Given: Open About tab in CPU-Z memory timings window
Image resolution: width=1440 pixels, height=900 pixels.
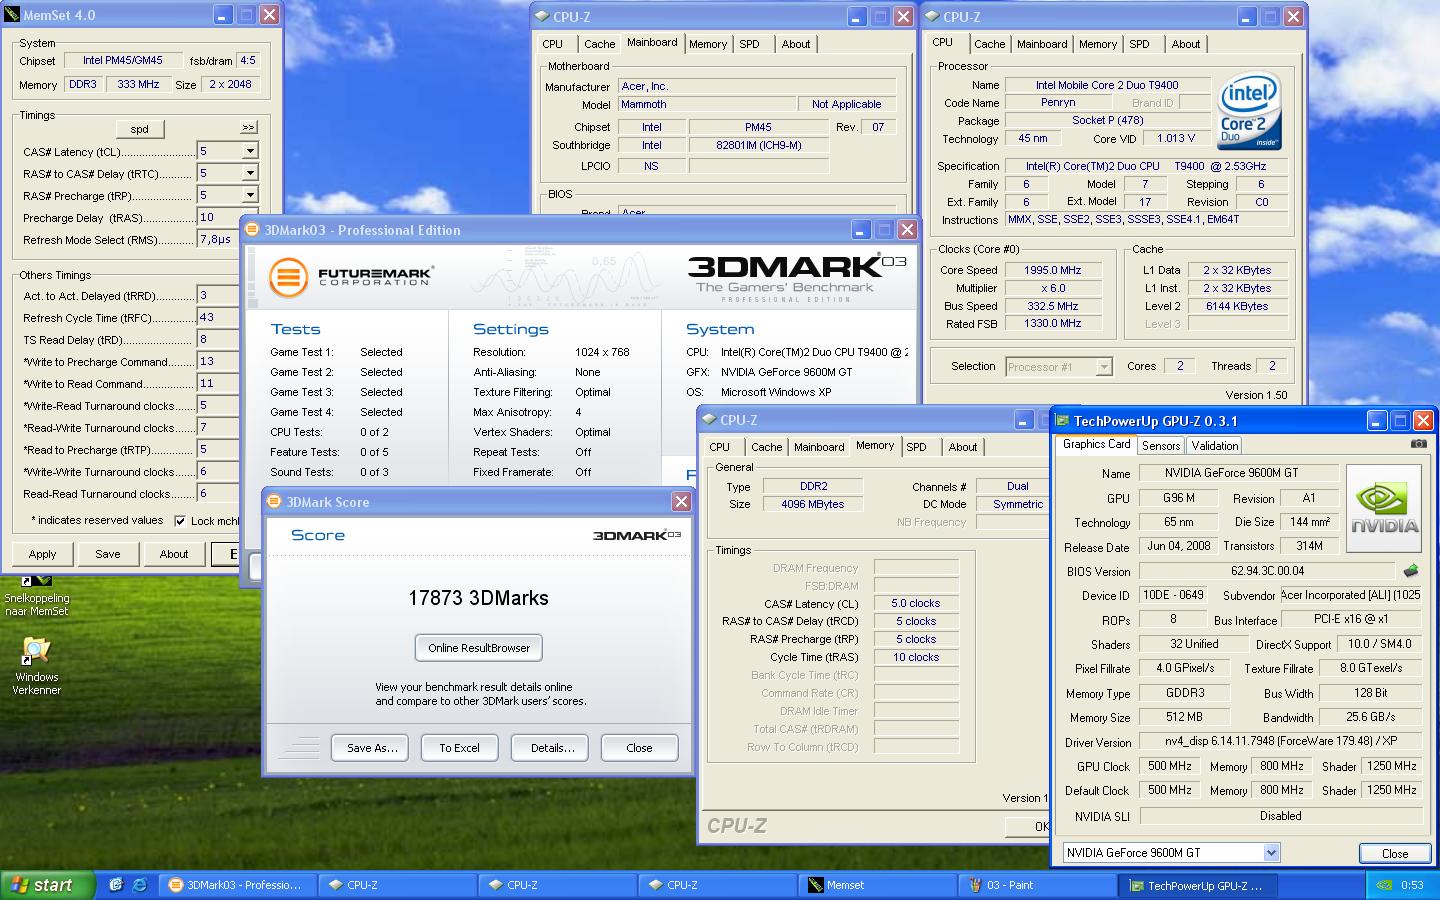Looking at the screenshot, I should (963, 447).
